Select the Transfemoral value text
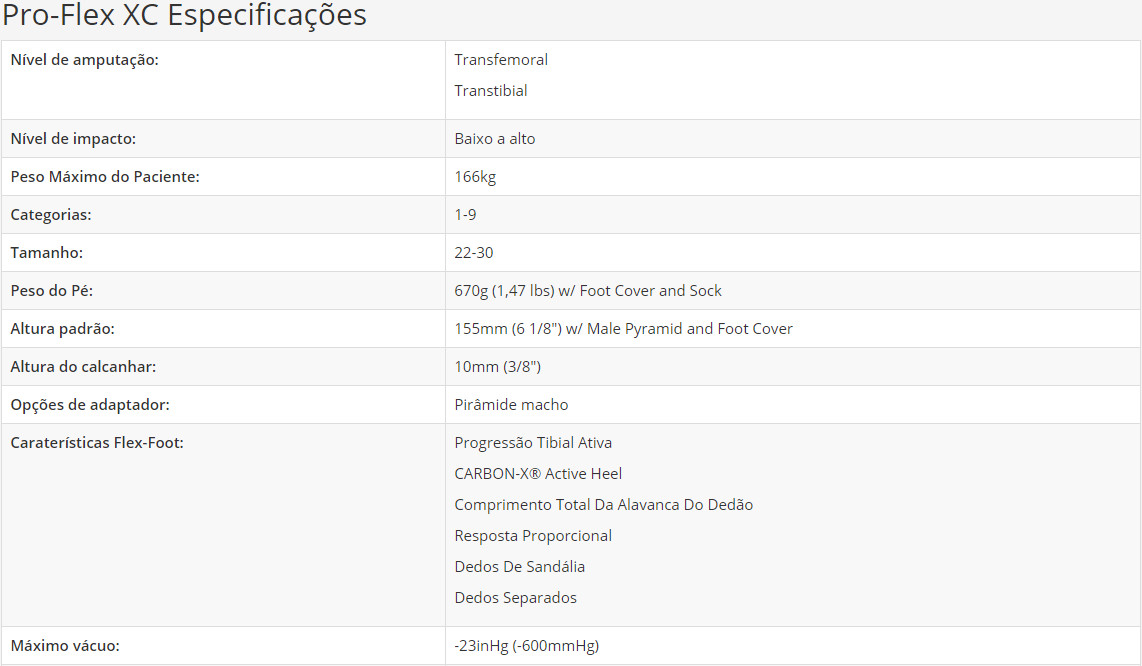 [x=501, y=60]
